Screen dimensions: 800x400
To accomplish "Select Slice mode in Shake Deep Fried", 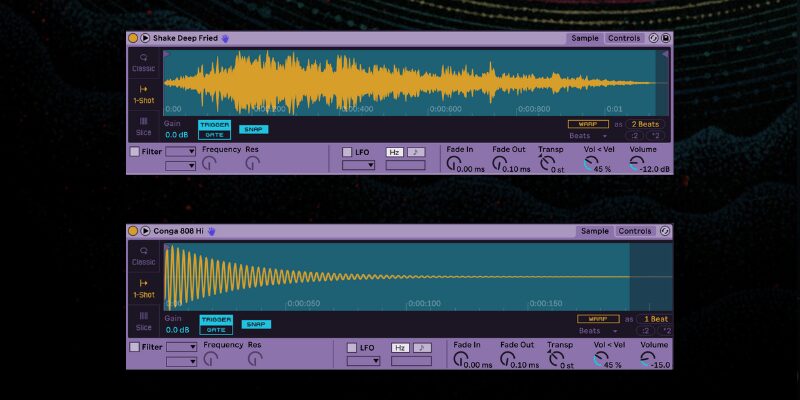I will click(x=144, y=126).
